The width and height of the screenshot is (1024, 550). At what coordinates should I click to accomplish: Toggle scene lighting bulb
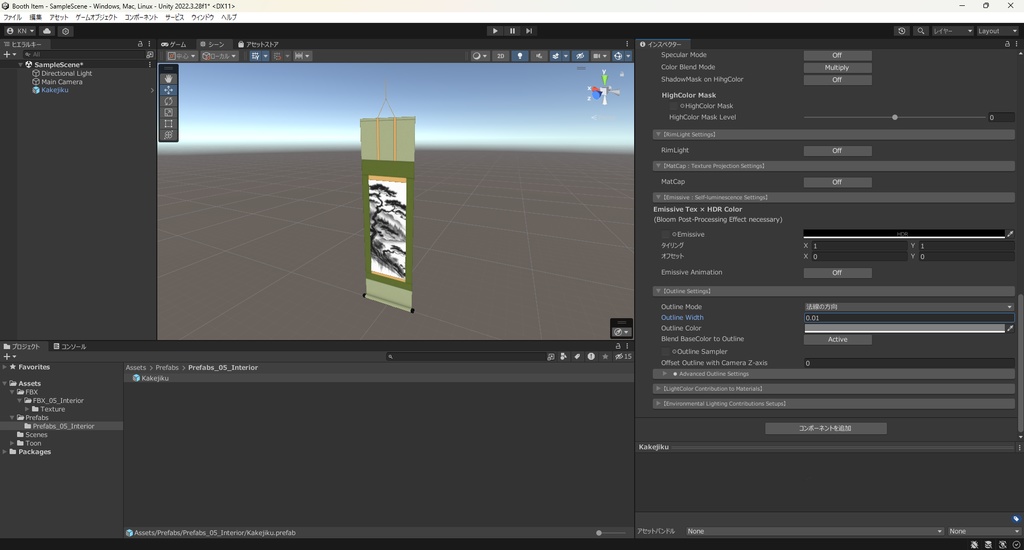(x=520, y=56)
